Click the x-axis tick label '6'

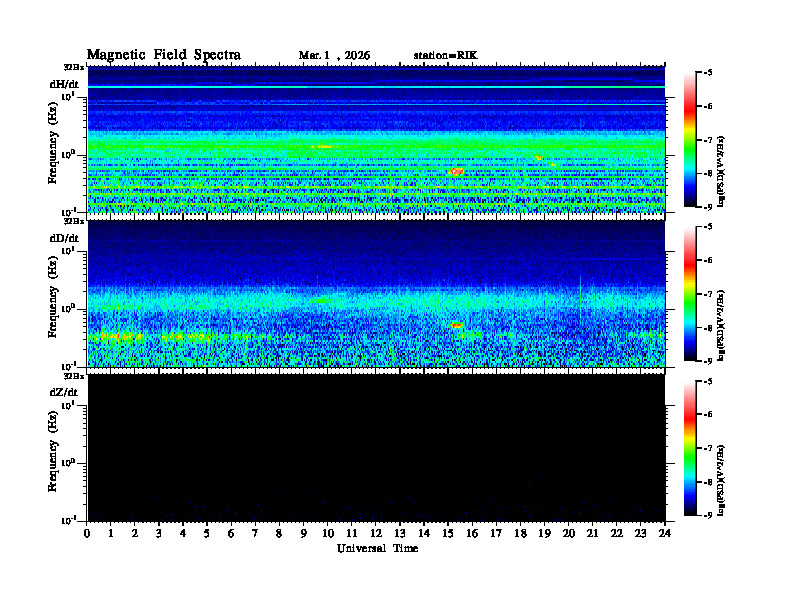pos(231,534)
